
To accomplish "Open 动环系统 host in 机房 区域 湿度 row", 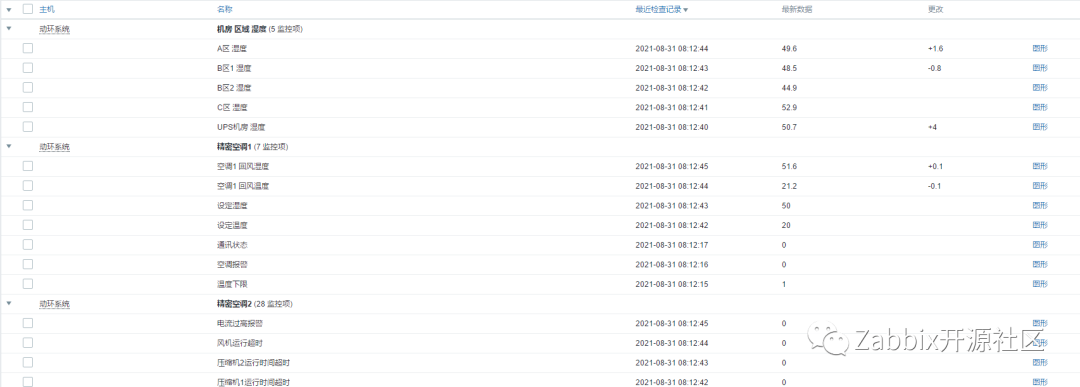I will (54, 30).
